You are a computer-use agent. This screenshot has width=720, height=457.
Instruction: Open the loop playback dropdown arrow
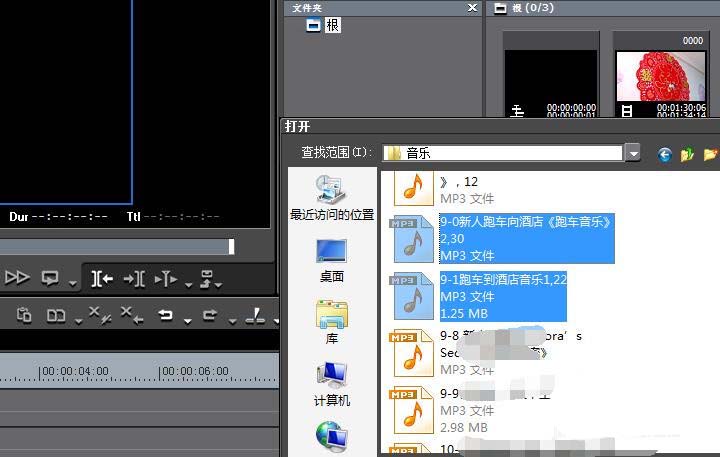[x=73, y=283]
